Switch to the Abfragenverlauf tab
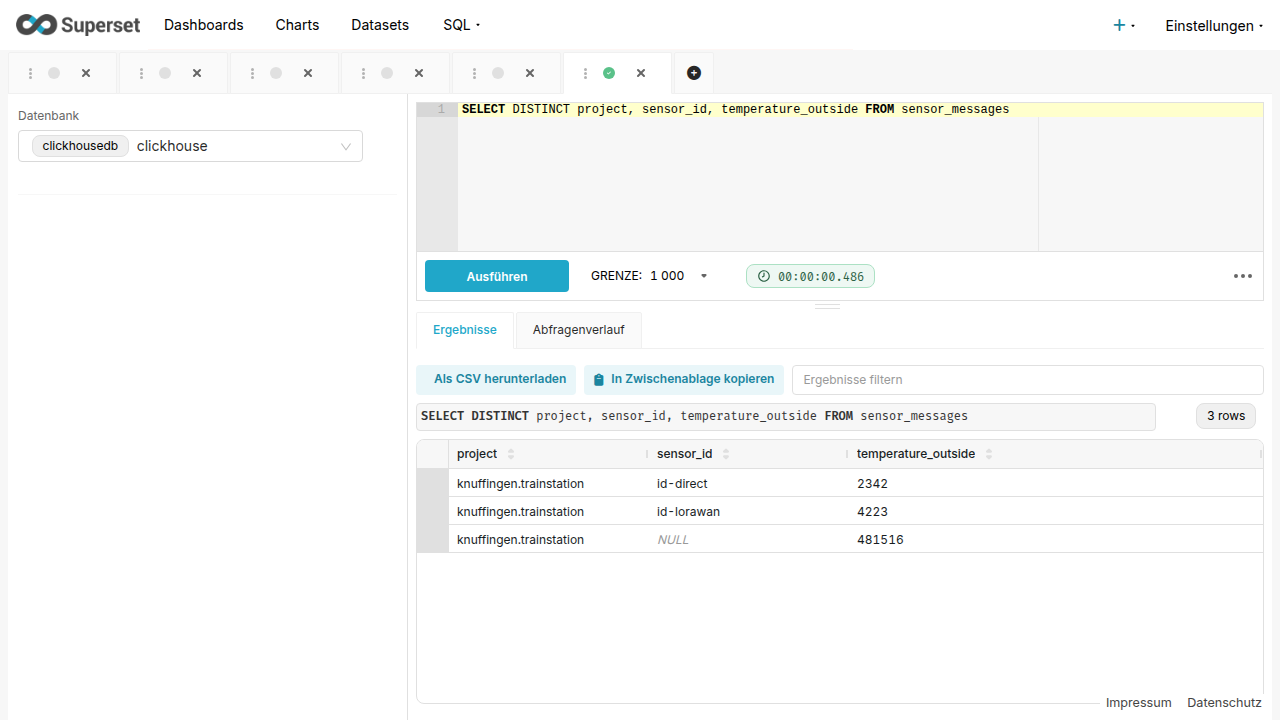Viewport: 1280px width, 720px height. pyautogui.click(x=578, y=330)
